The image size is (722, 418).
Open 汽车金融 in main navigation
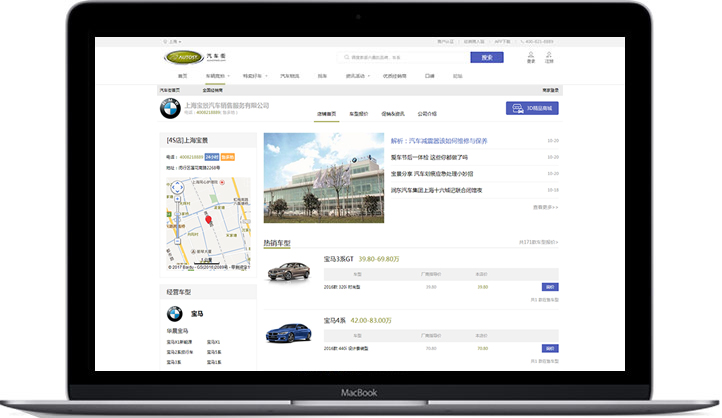(290, 76)
